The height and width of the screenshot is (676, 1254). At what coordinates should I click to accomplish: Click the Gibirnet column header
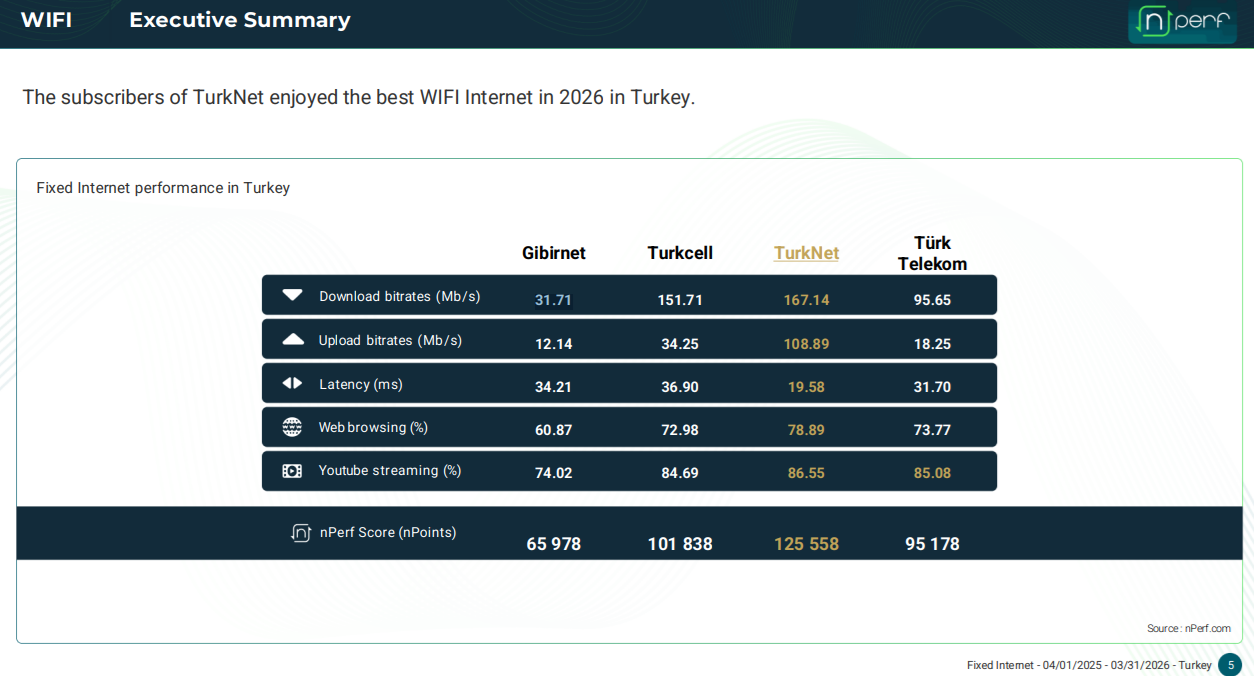[x=554, y=253]
